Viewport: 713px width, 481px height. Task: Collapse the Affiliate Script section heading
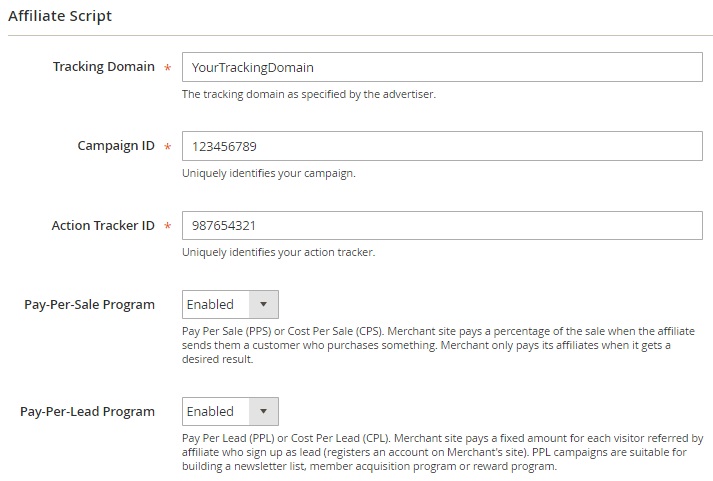[60, 16]
